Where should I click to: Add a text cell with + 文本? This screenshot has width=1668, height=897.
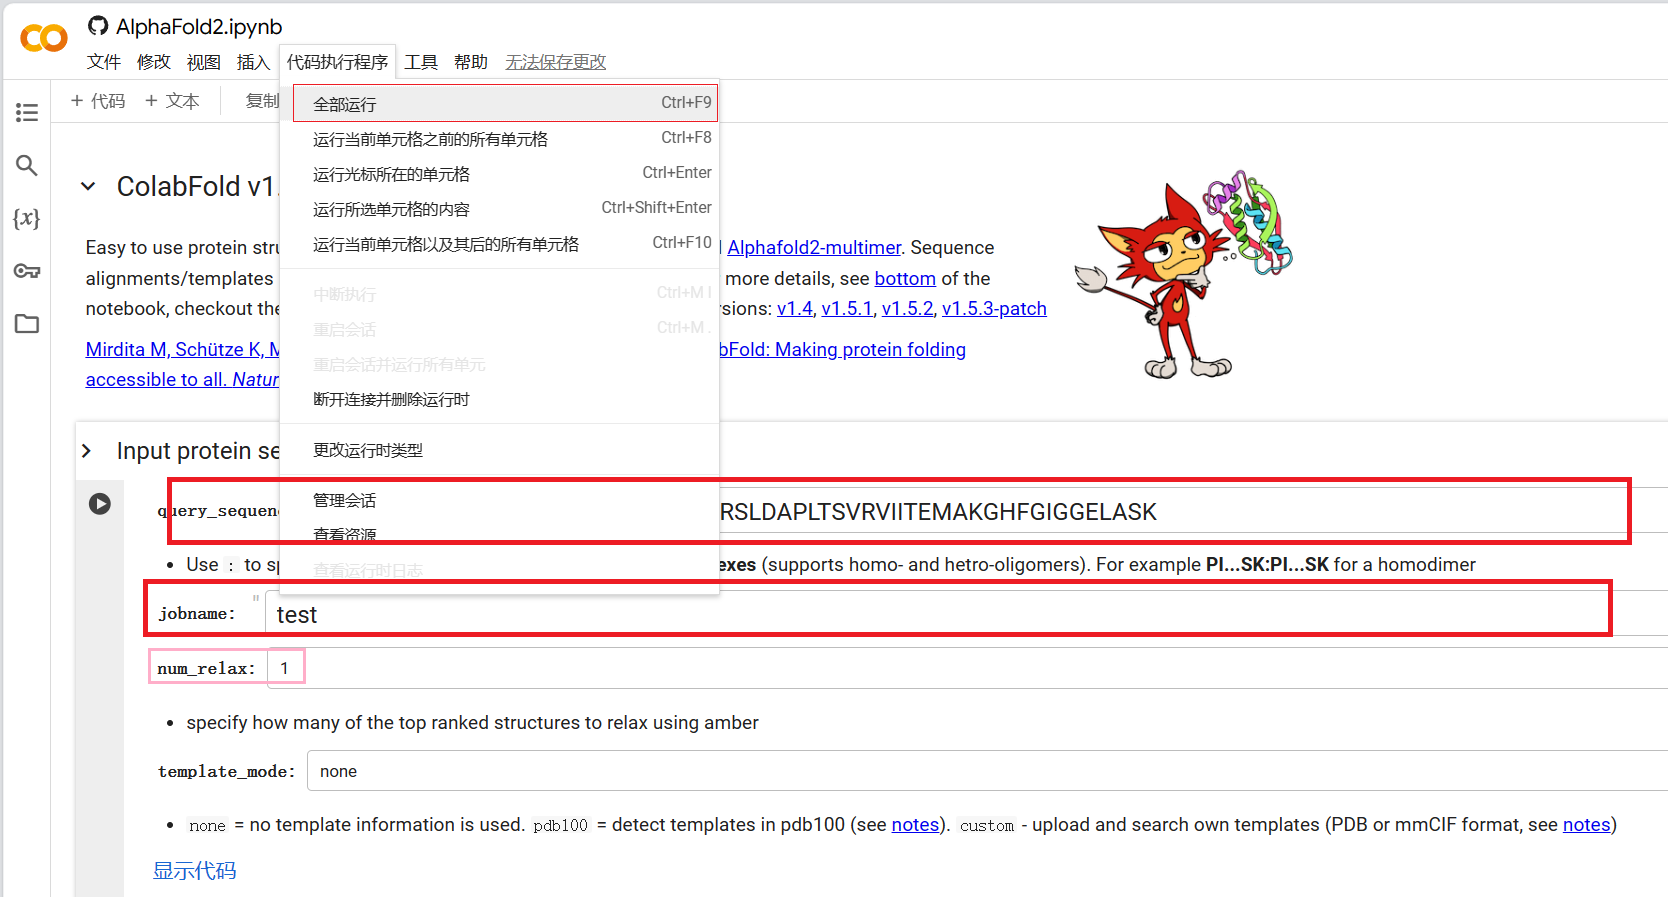pos(172,101)
